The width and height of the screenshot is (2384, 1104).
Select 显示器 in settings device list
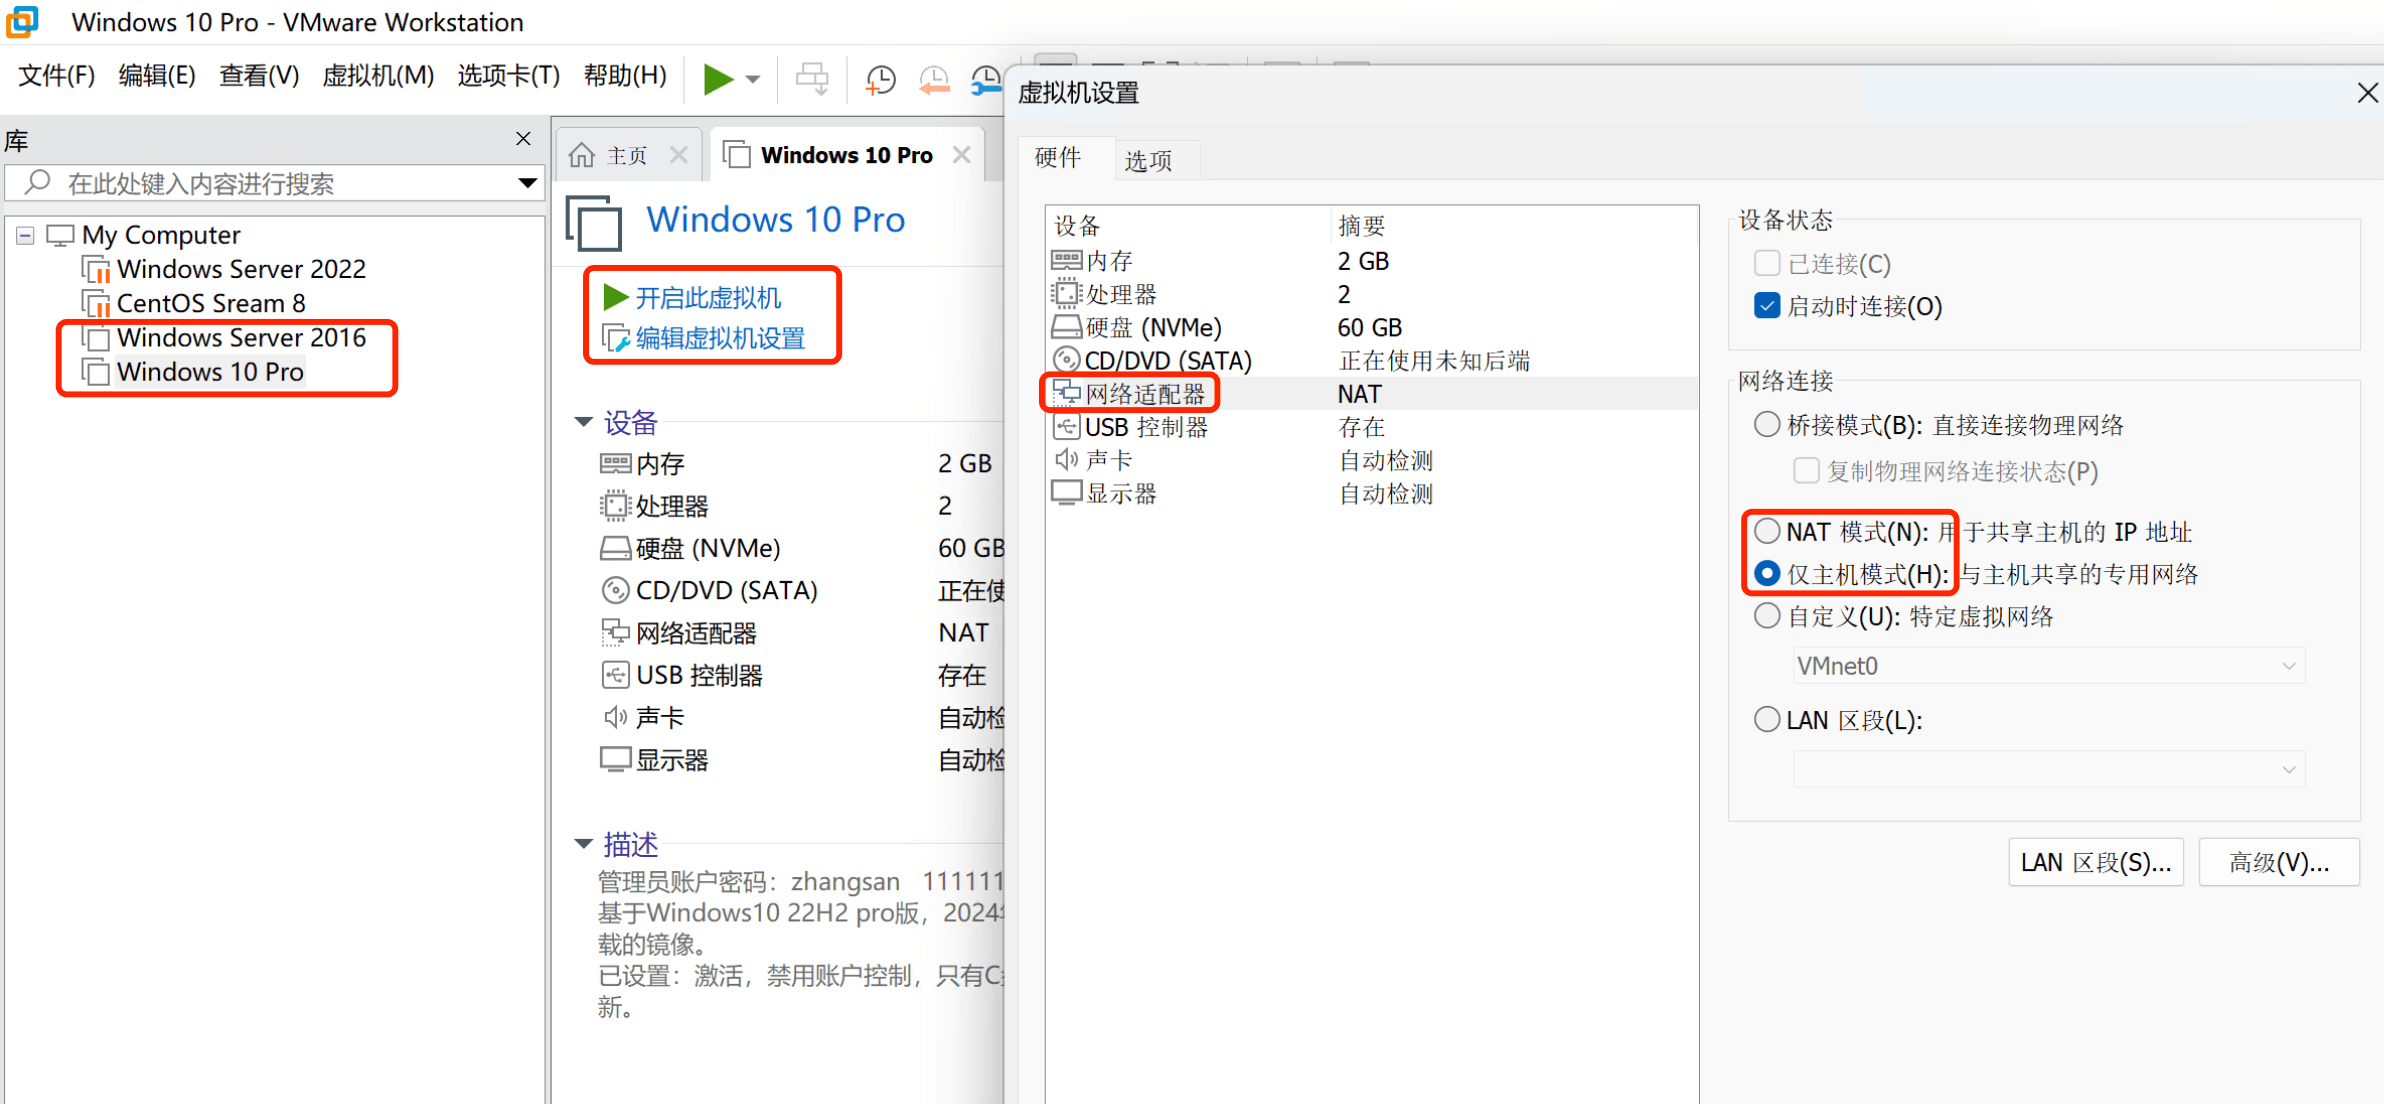[1372, 493]
